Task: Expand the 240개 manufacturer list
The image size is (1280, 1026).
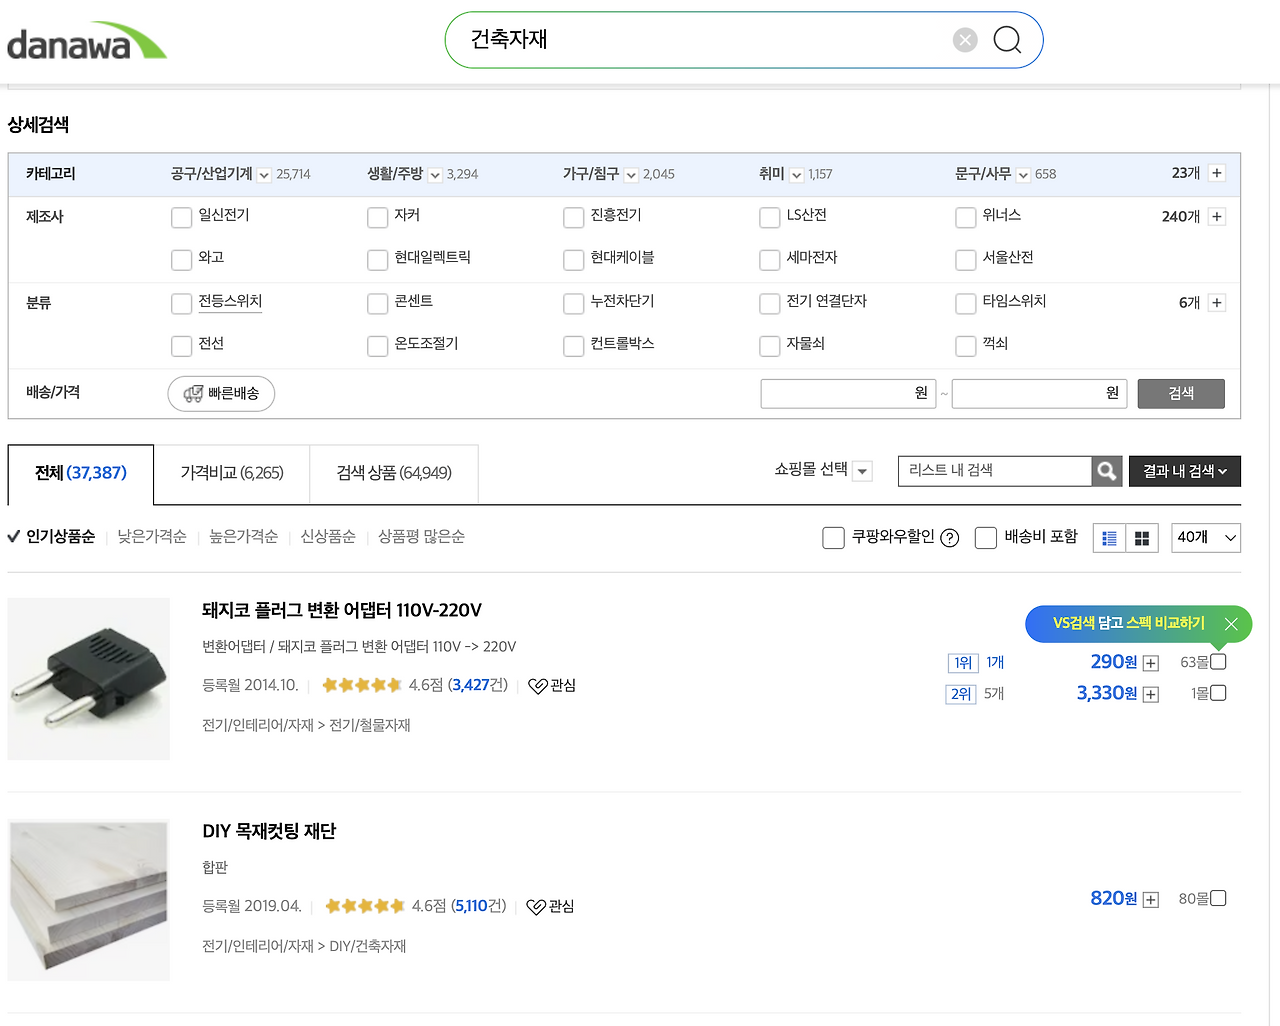Action: [x=1217, y=217]
